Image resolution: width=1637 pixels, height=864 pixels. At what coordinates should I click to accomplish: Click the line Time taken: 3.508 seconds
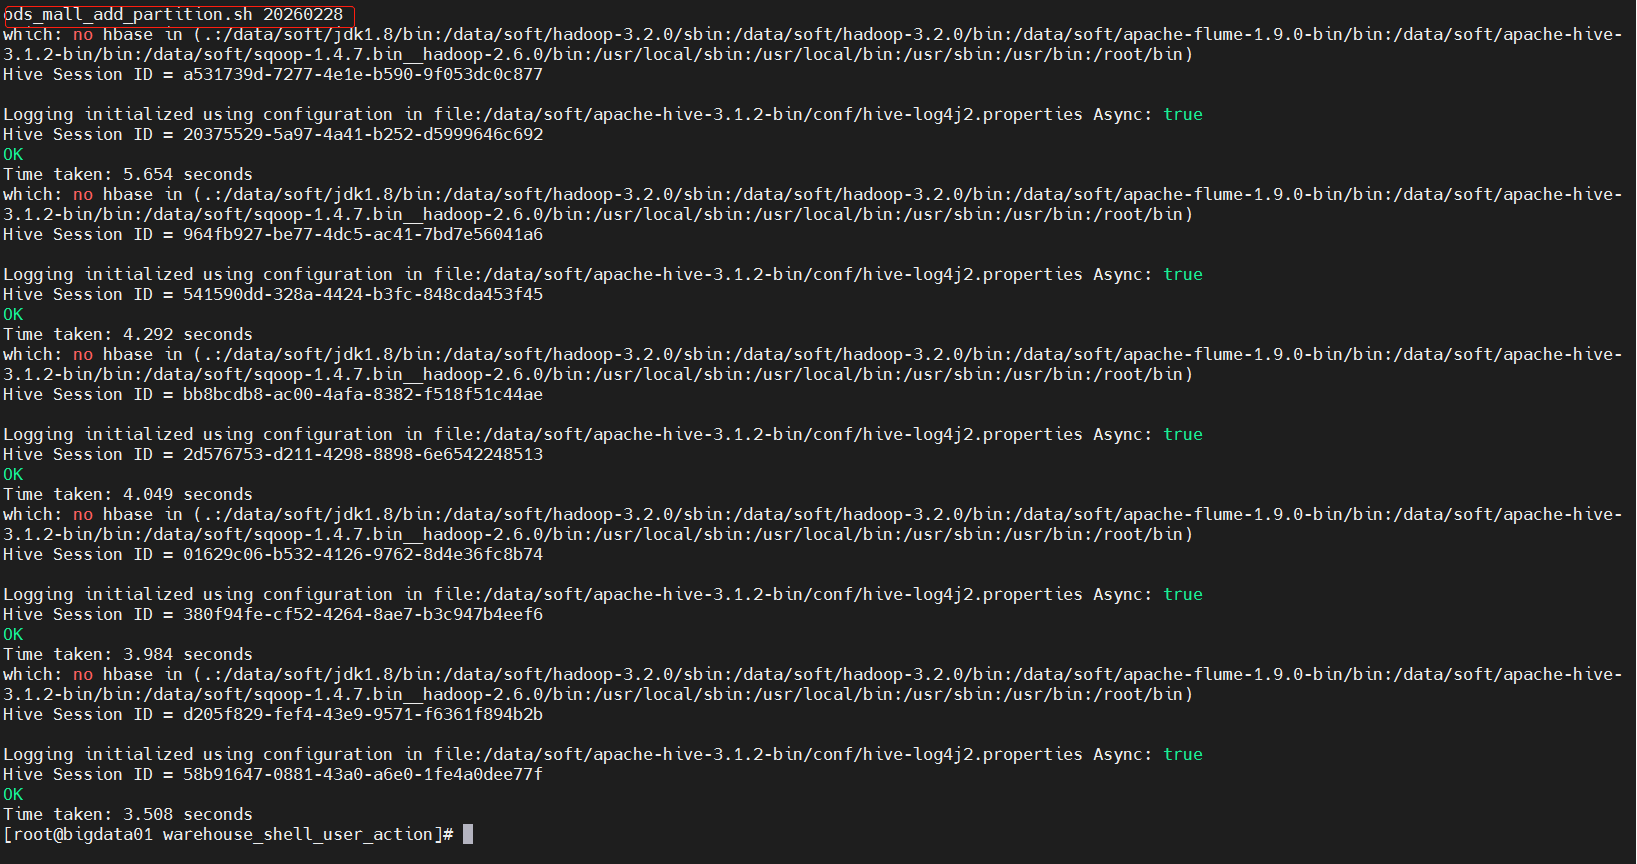point(128,814)
